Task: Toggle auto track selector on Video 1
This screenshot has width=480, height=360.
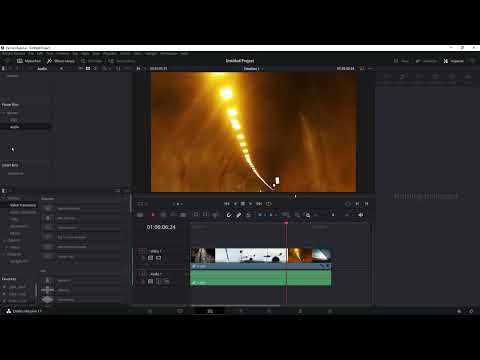Action: coord(150,258)
